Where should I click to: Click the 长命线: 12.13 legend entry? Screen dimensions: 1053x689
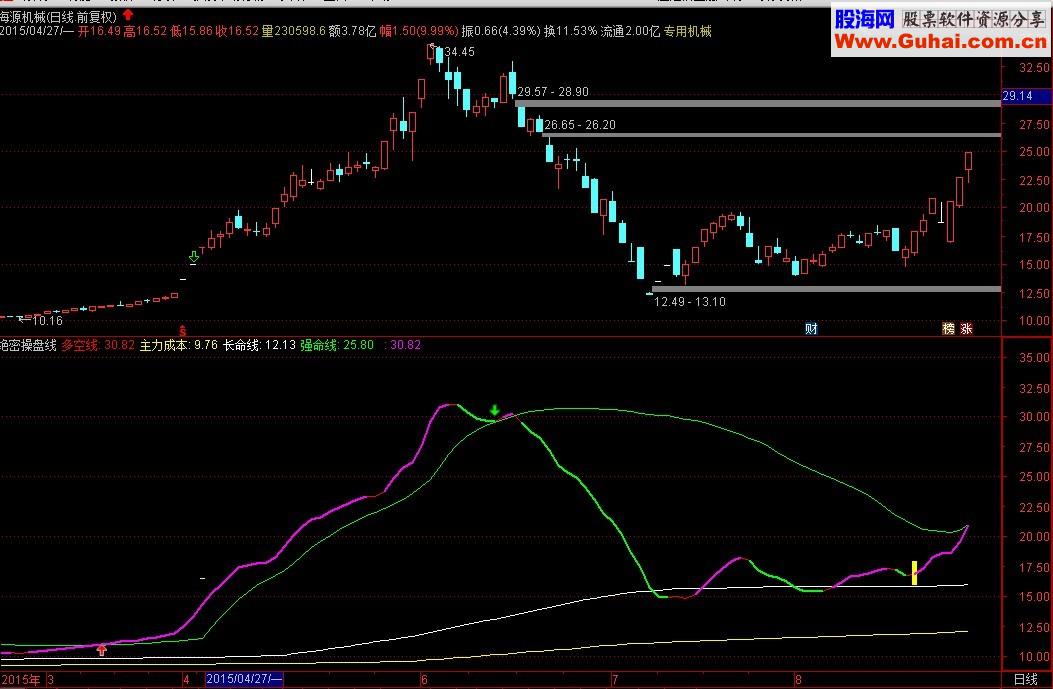pyautogui.click(x=259, y=345)
